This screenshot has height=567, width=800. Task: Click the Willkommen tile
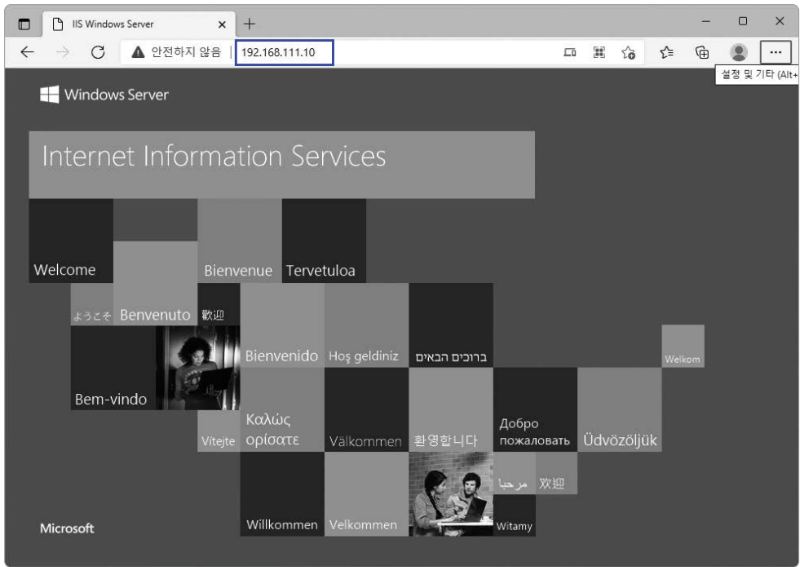click(282, 494)
